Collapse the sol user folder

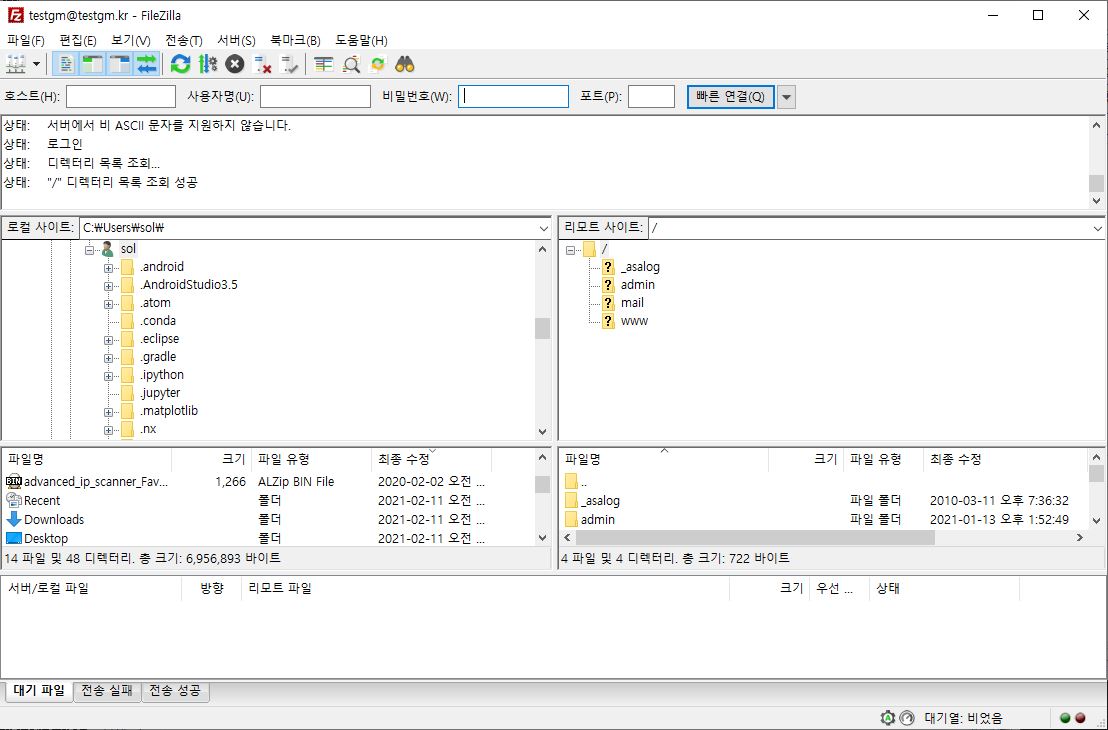point(89,249)
